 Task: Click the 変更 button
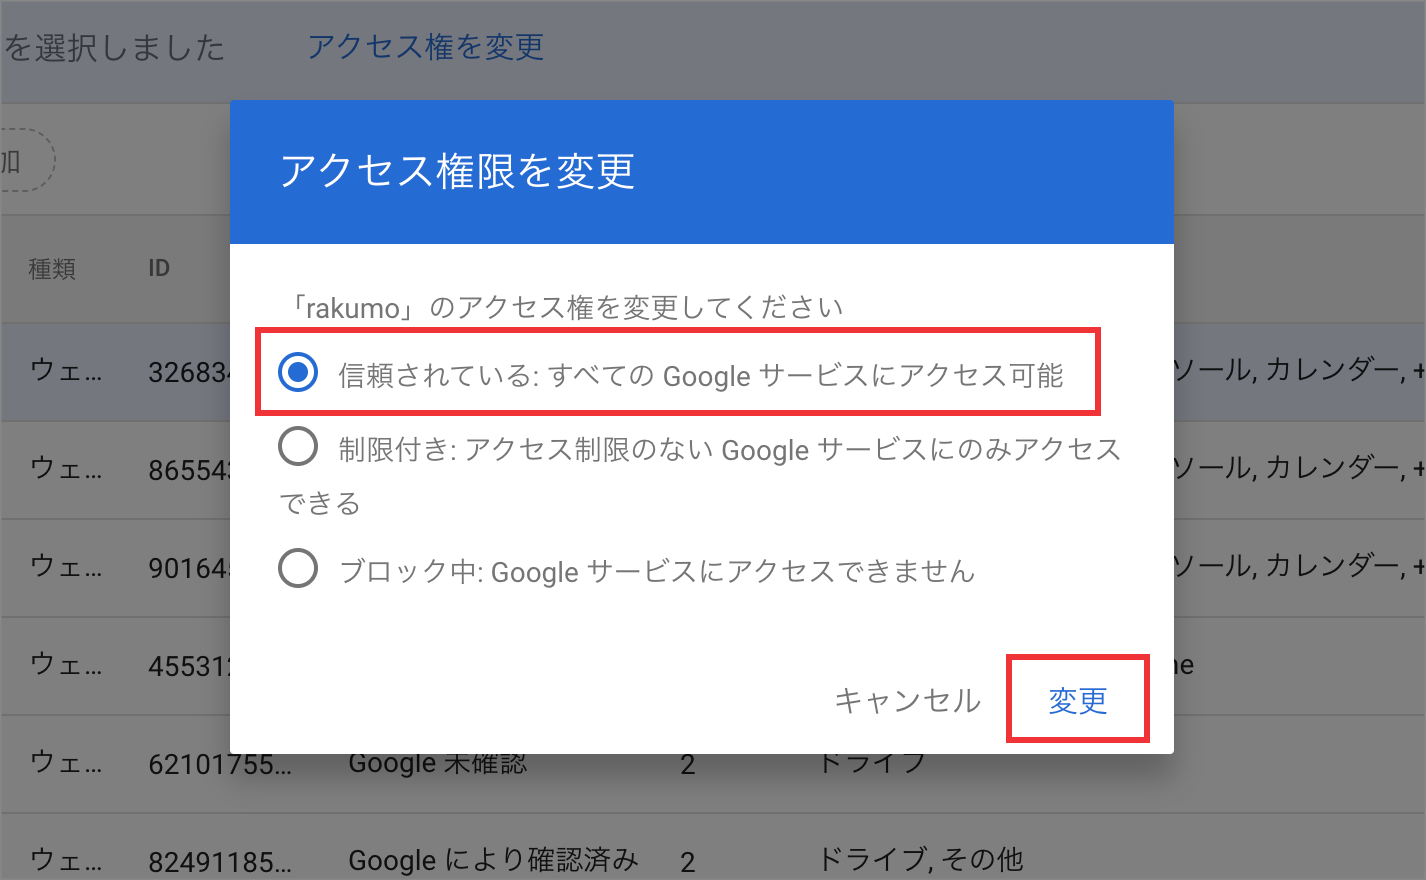[x=1078, y=700]
